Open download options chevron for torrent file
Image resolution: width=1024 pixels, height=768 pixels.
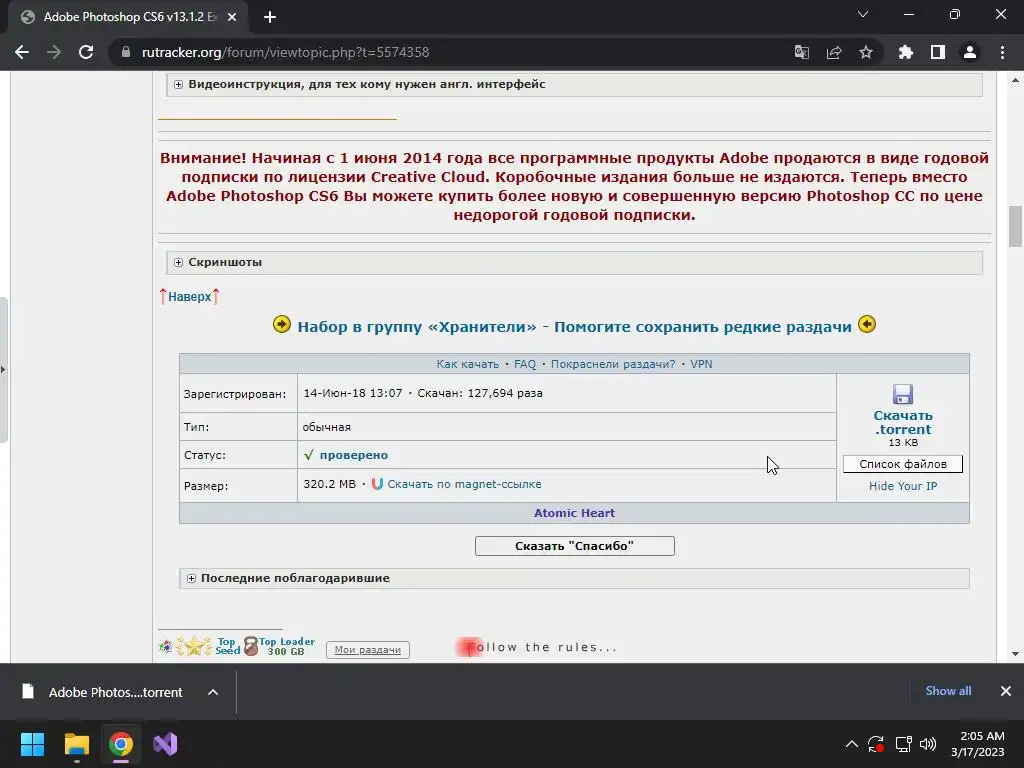(213, 692)
